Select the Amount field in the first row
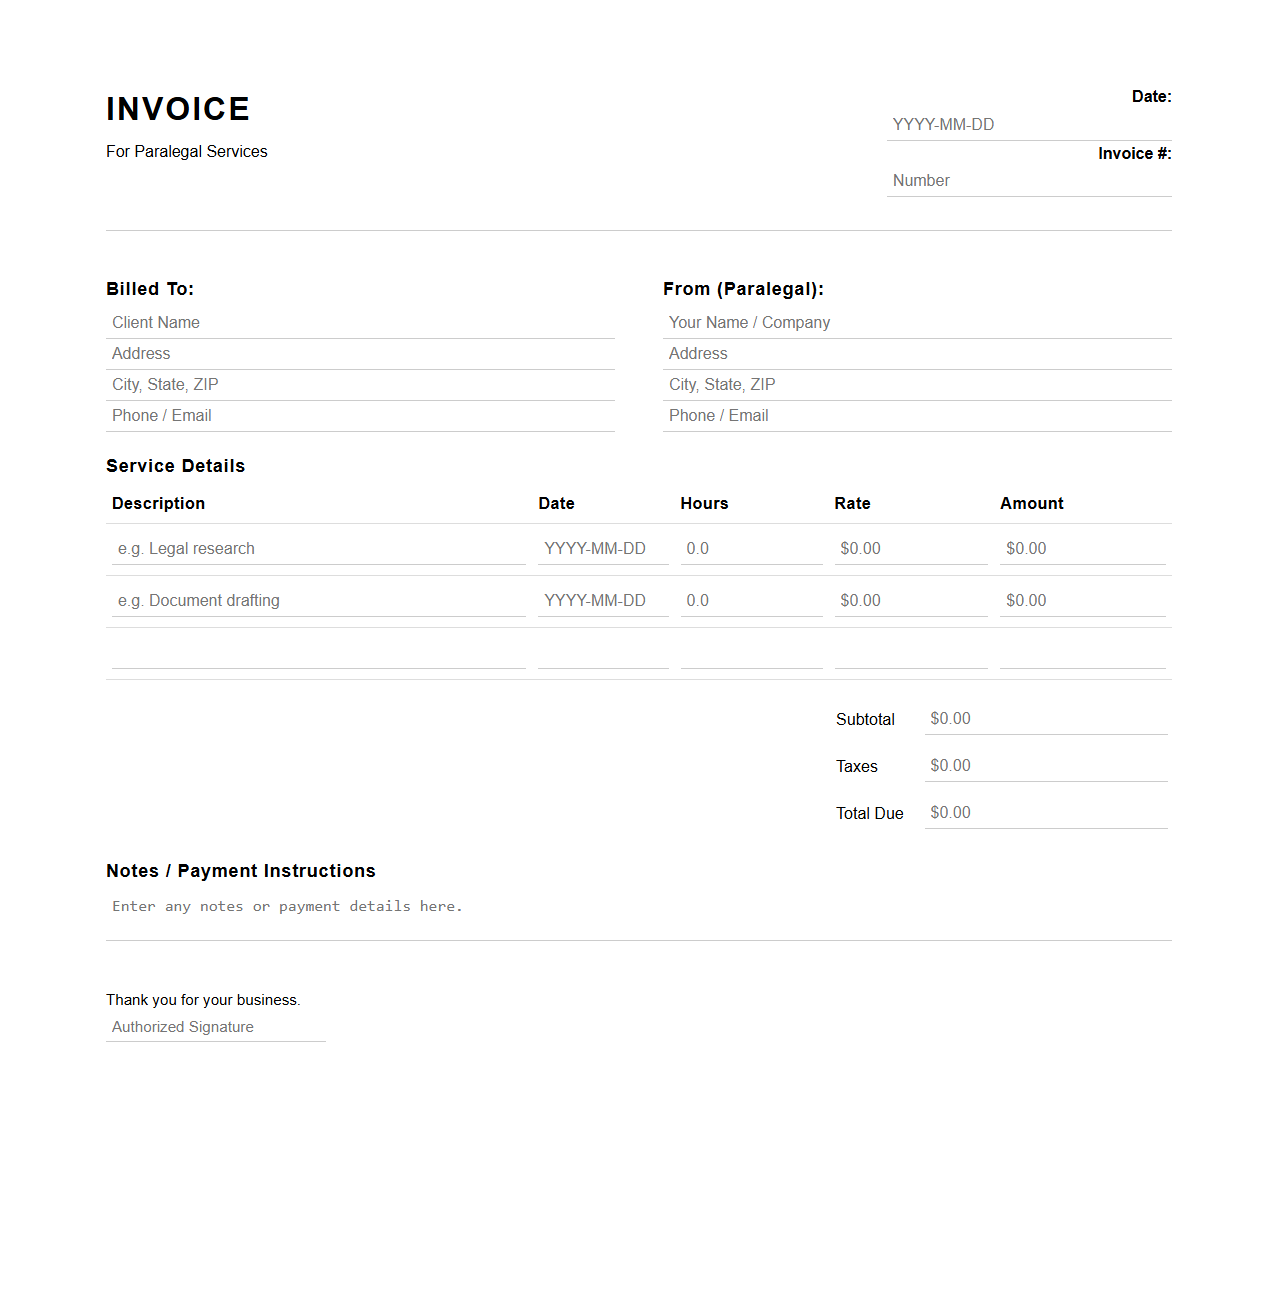Screen dimensions: 1278x1300 pyautogui.click(x=1082, y=548)
